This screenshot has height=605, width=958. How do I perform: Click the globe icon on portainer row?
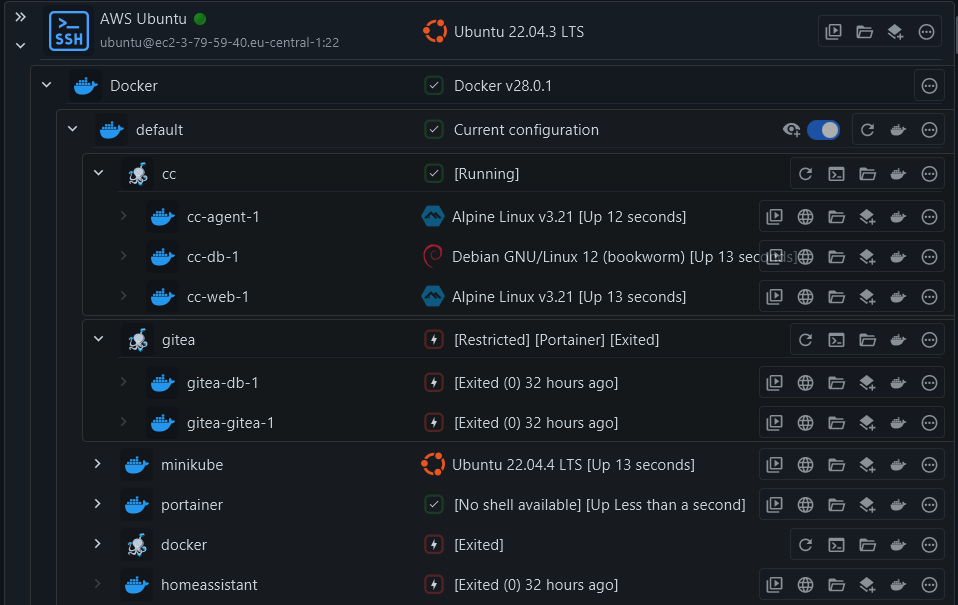coord(805,505)
